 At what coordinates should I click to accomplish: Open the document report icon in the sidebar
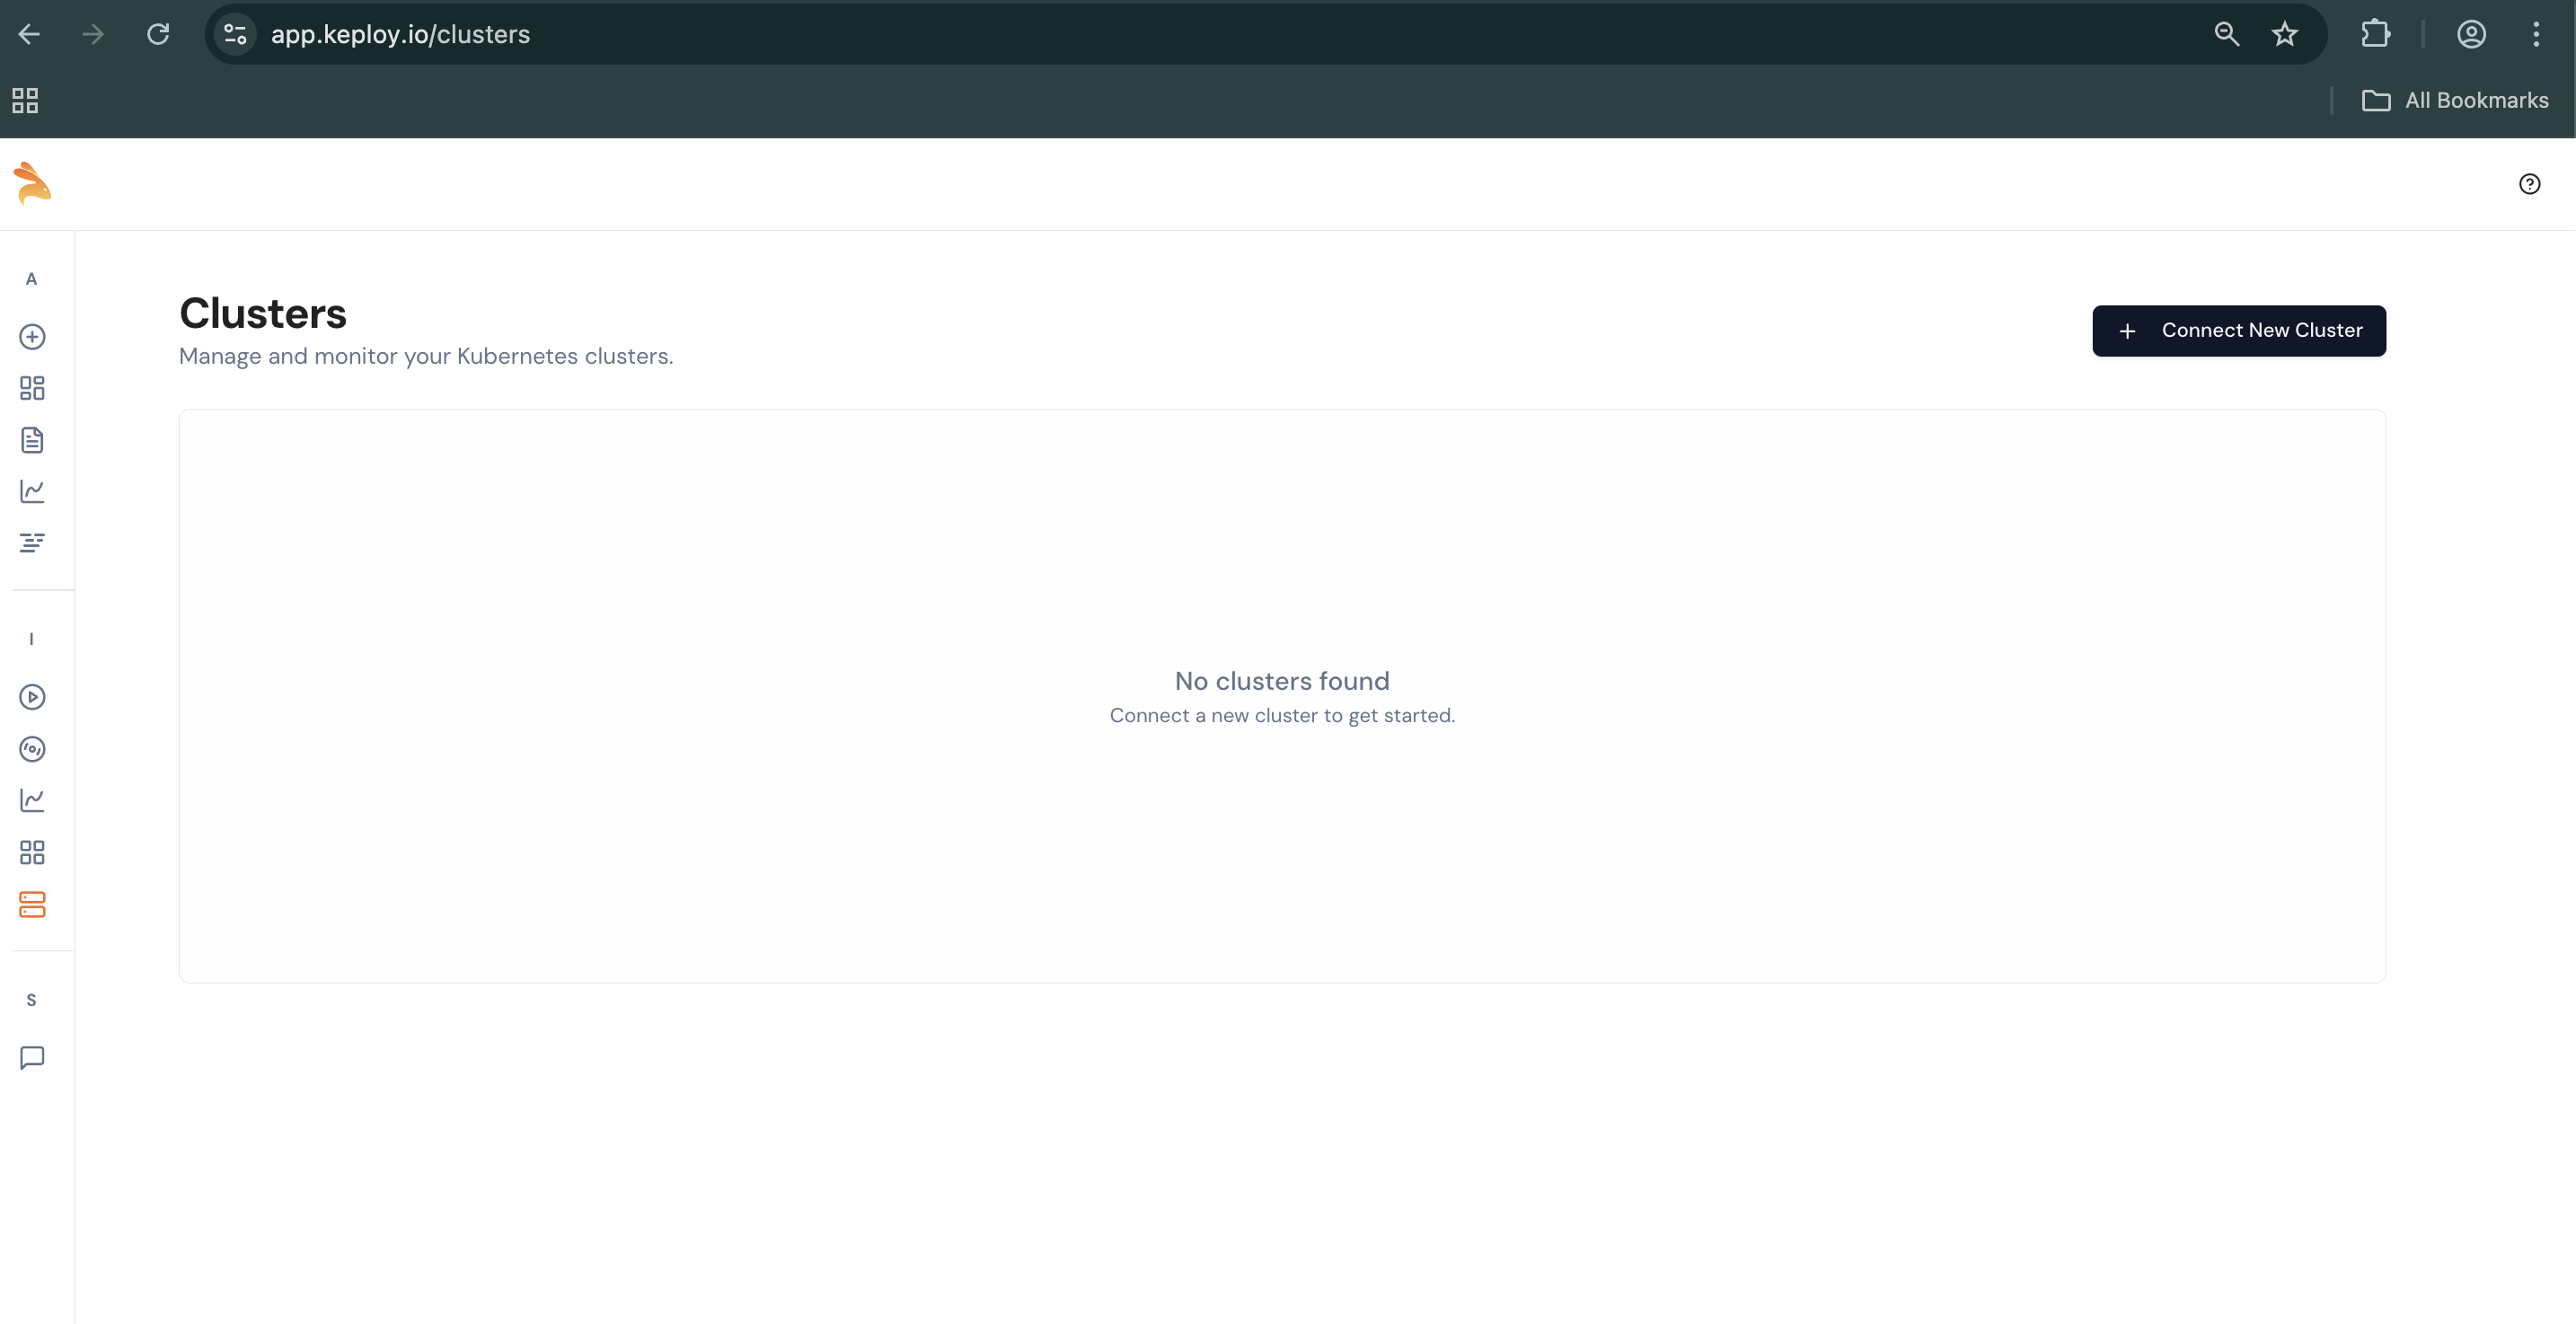tap(32, 440)
